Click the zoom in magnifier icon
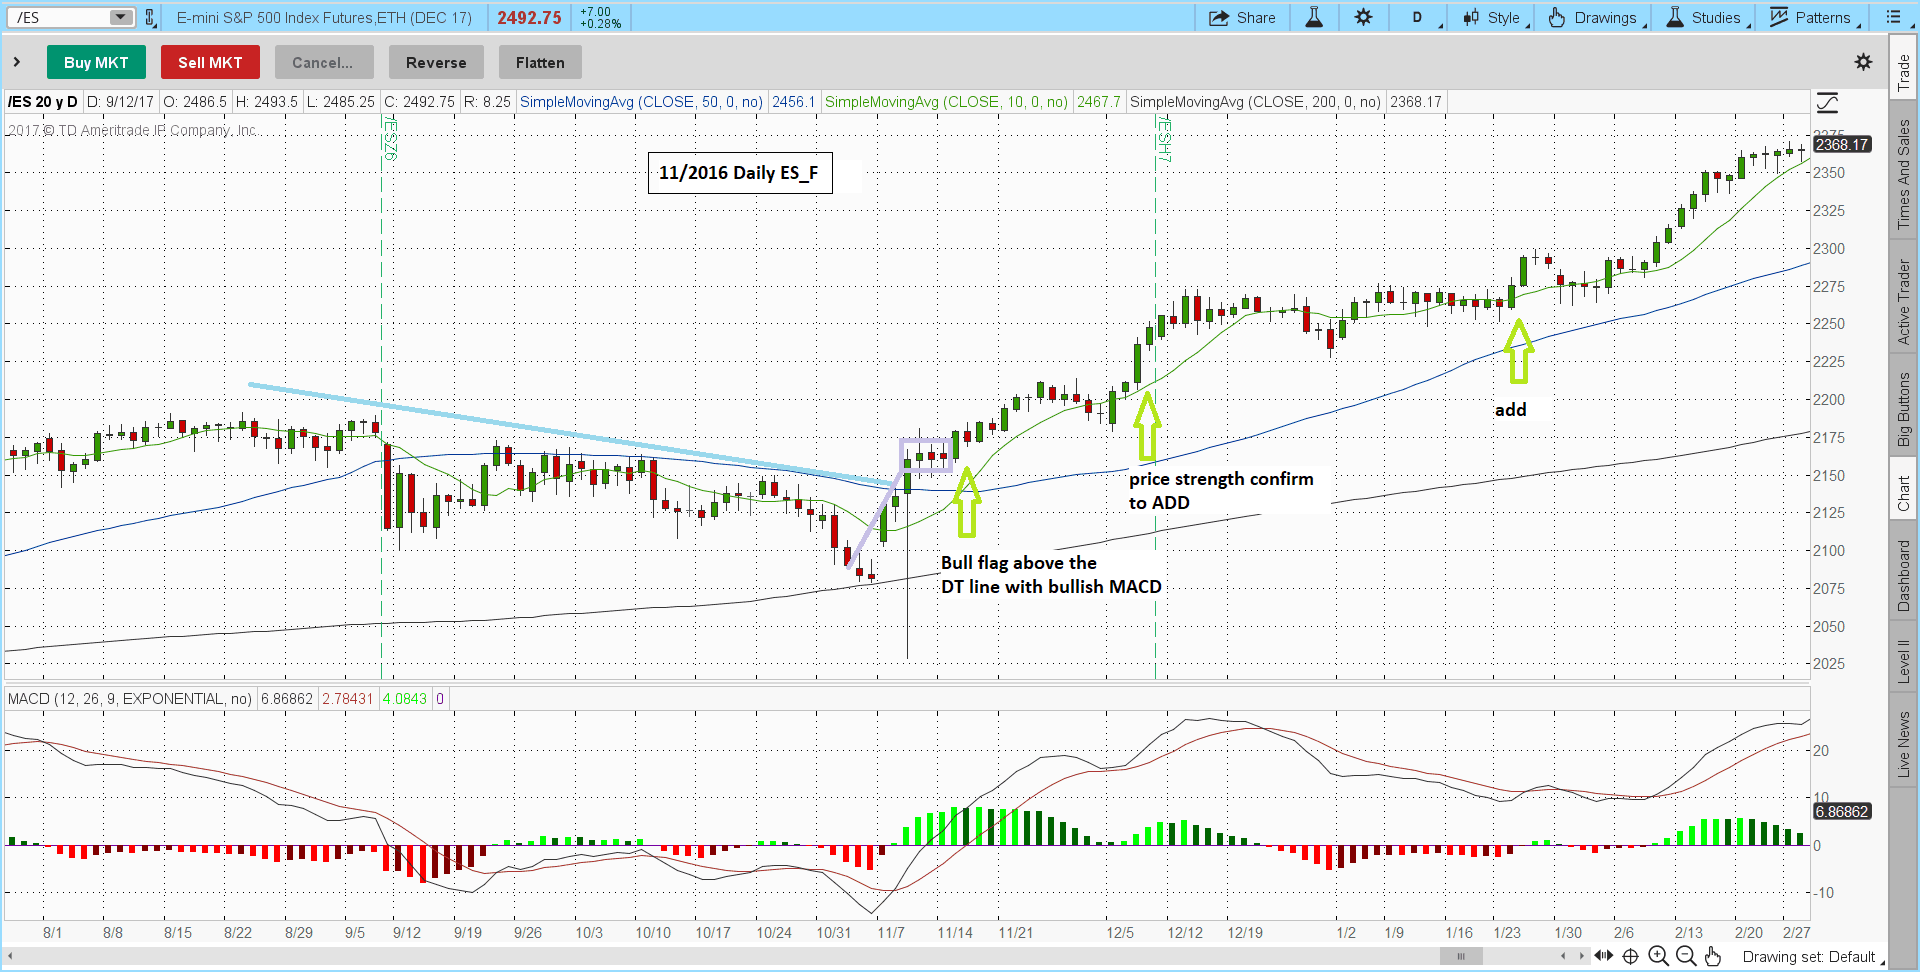 (x=1658, y=956)
